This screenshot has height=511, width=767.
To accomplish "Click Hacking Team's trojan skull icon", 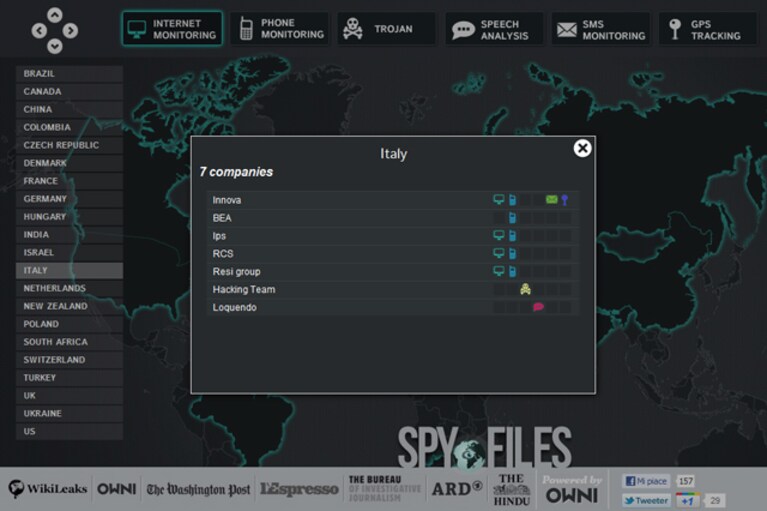I will 525,289.
